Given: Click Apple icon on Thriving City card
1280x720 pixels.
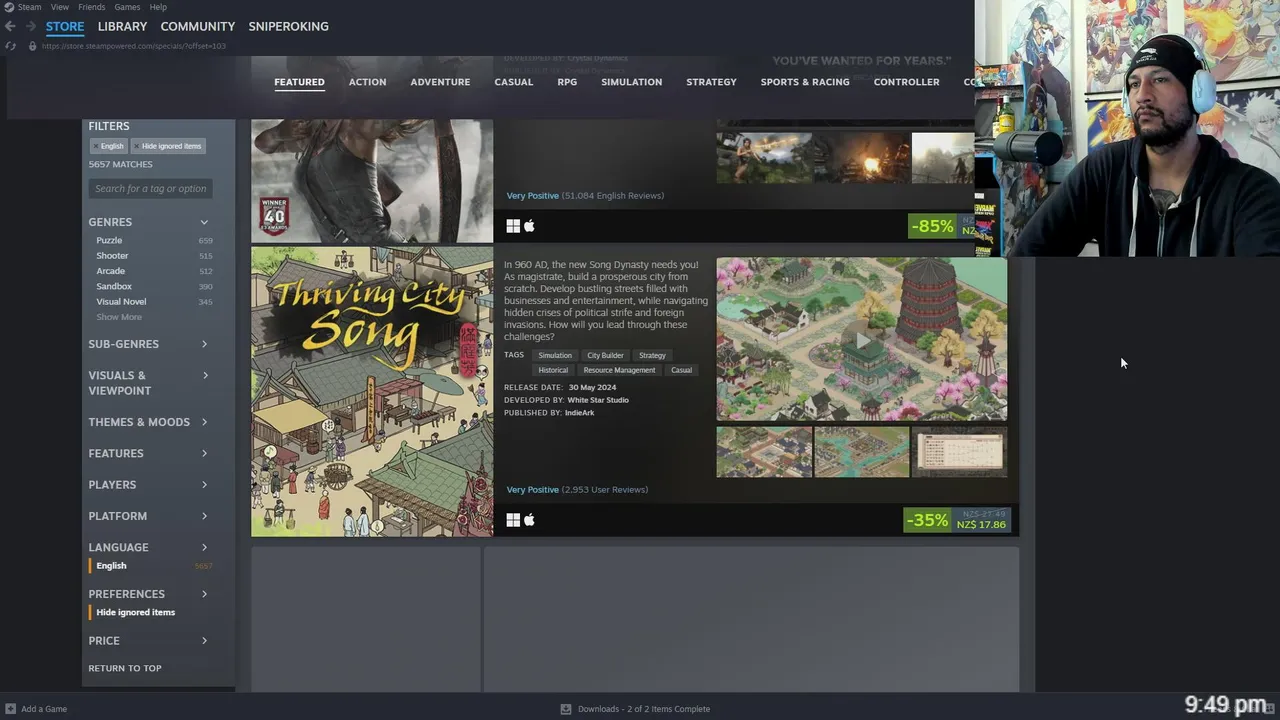Looking at the screenshot, I should pos(530,520).
